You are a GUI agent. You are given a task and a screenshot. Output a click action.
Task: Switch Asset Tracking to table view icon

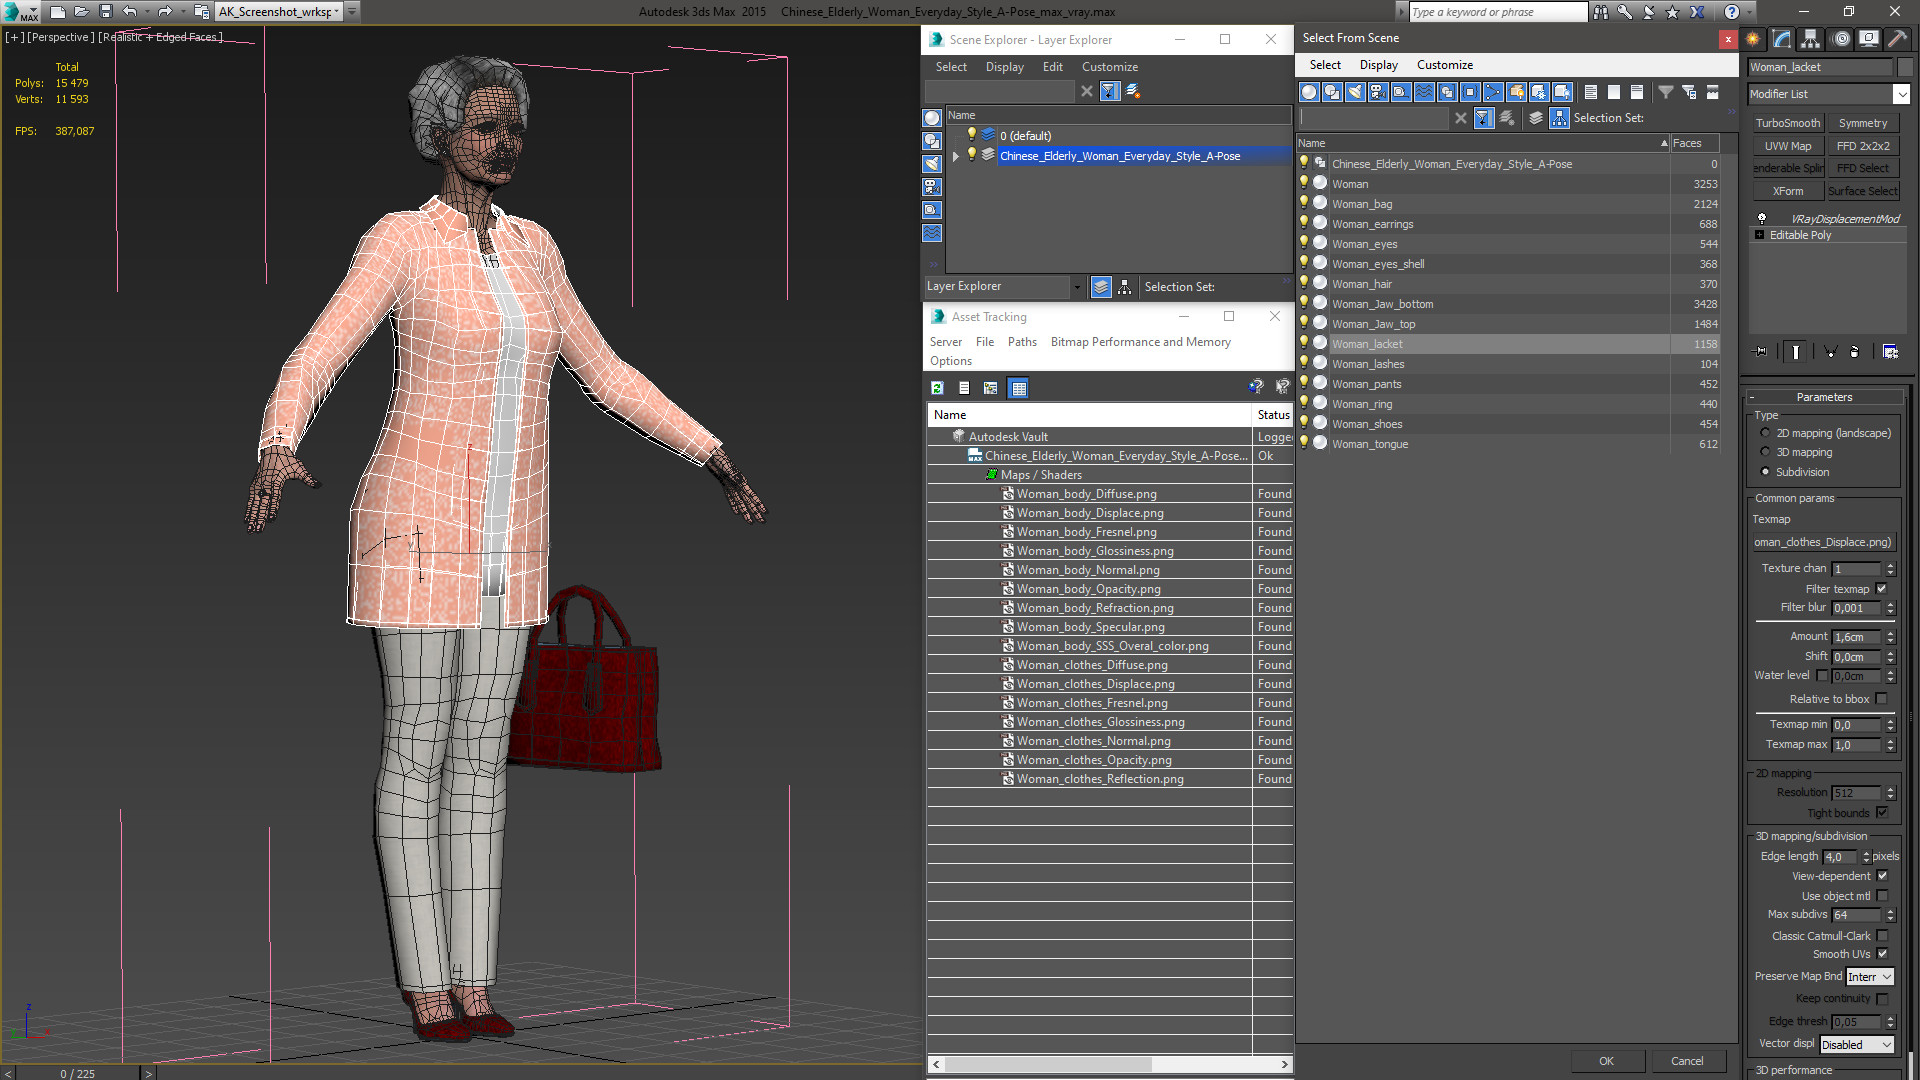tap(1018, 388)
